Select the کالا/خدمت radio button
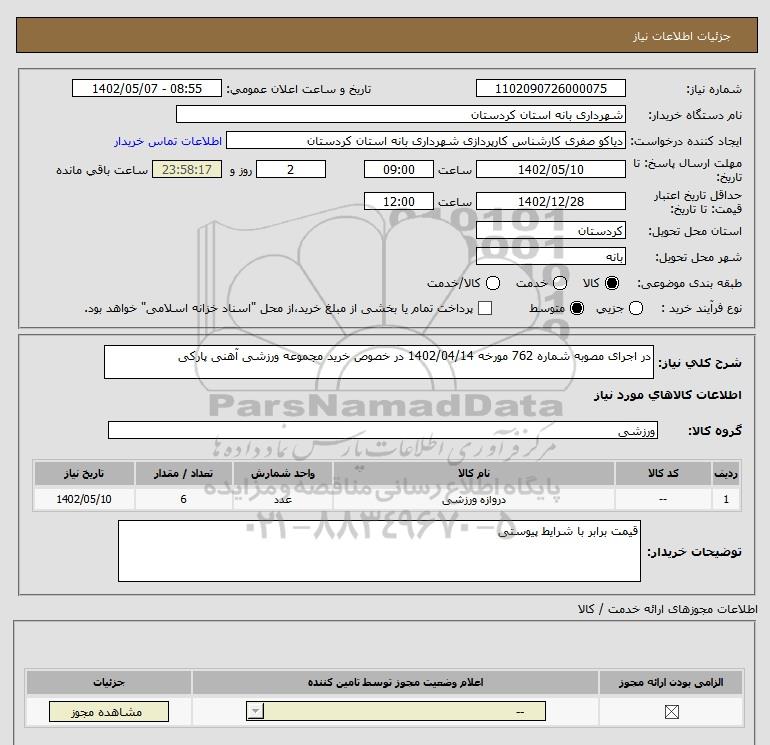770x745 pixels. [x=493, y=283]
